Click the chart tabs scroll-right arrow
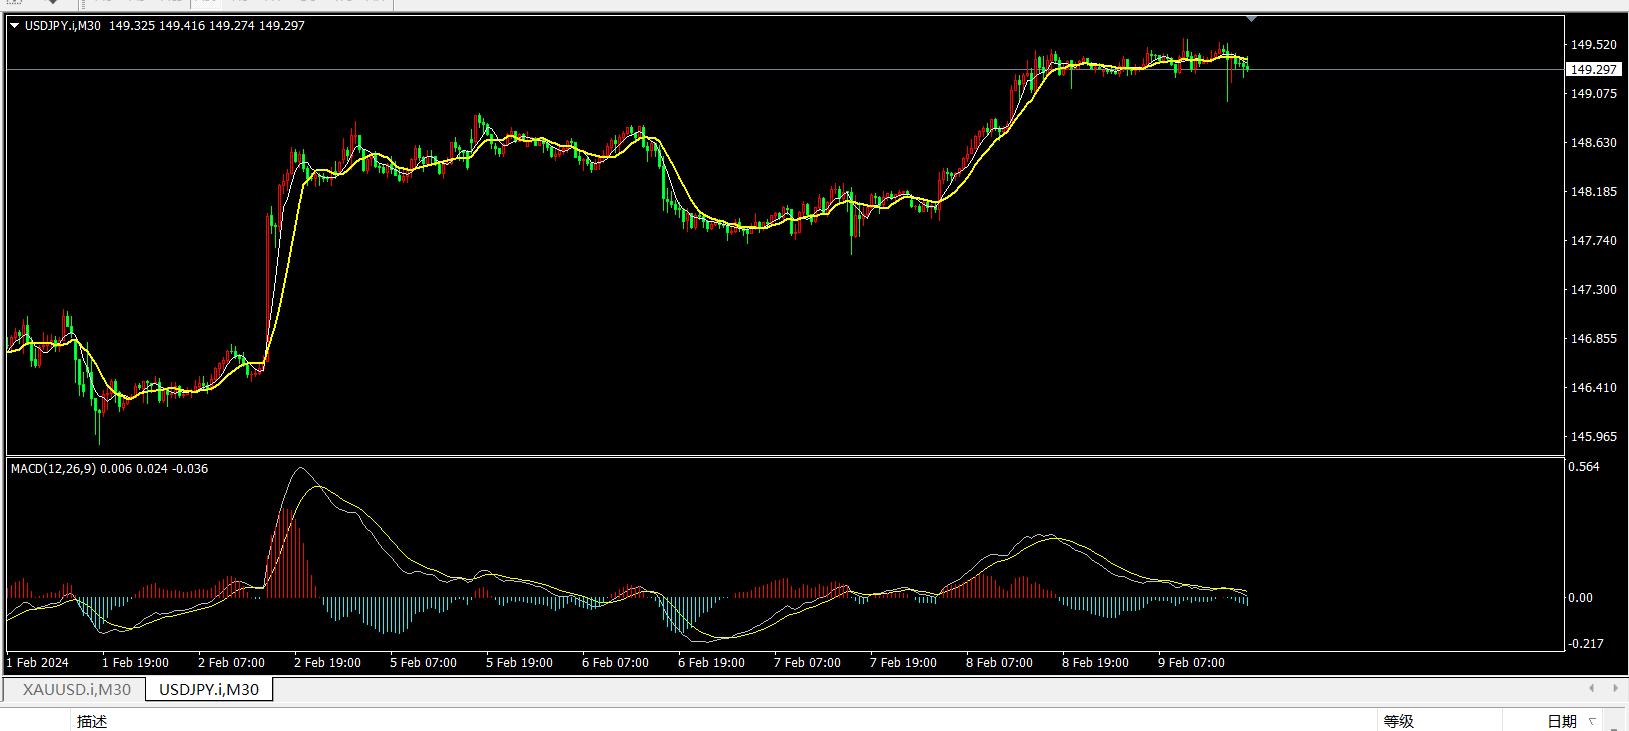This screenshot has width=1629, height=731. click(1615, 688)
